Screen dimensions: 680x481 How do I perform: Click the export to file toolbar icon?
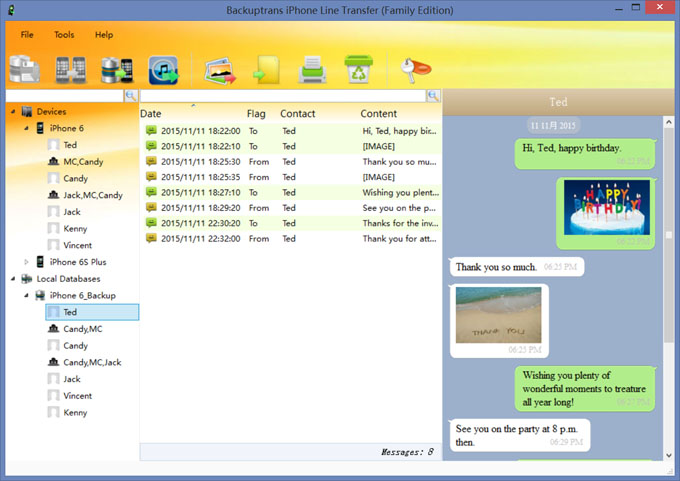pyautogui.click(x=266, y=69)
